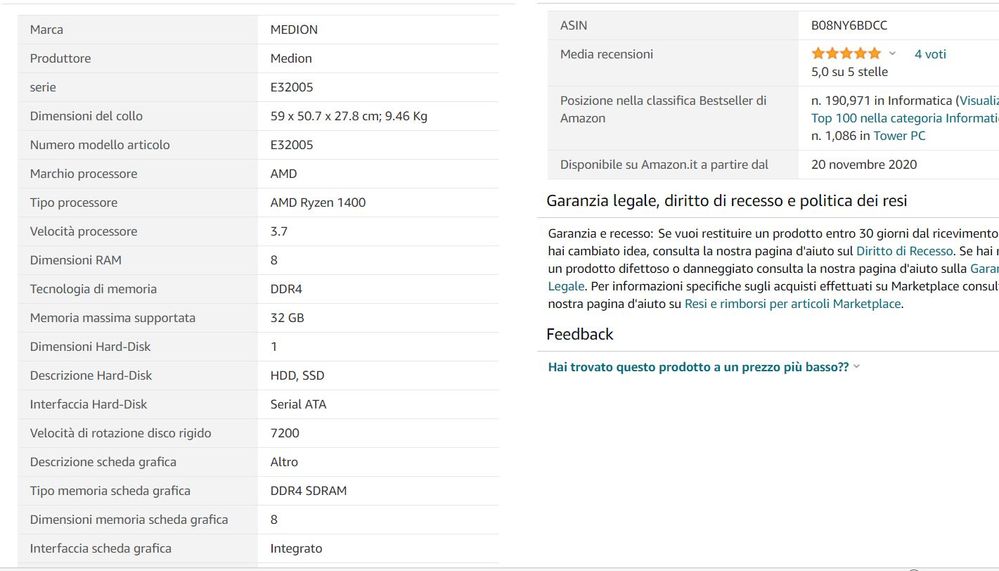This screenshot has width=999, height=571.
Task: Select the "Marca" row label
Action: click(x=47, y=30)
